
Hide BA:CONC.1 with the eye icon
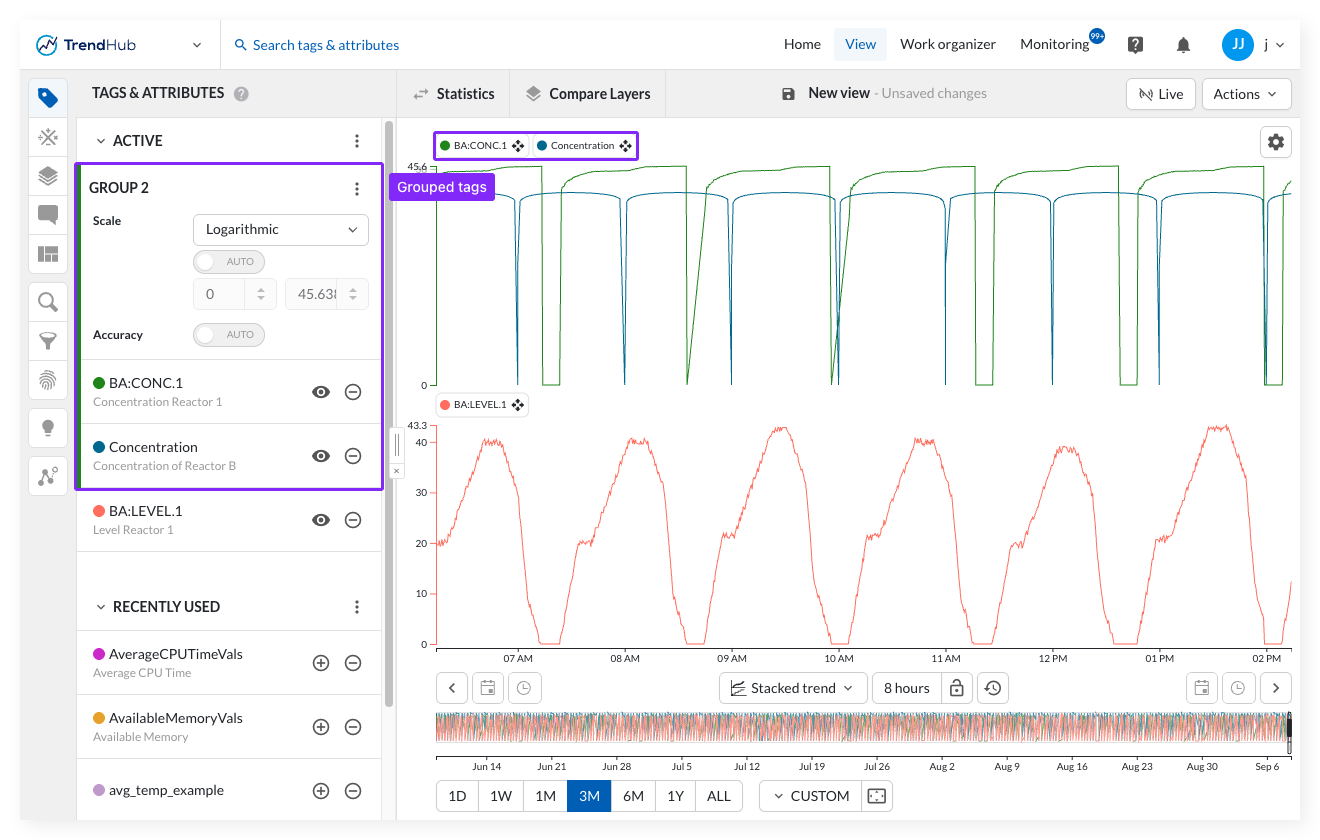321,392
